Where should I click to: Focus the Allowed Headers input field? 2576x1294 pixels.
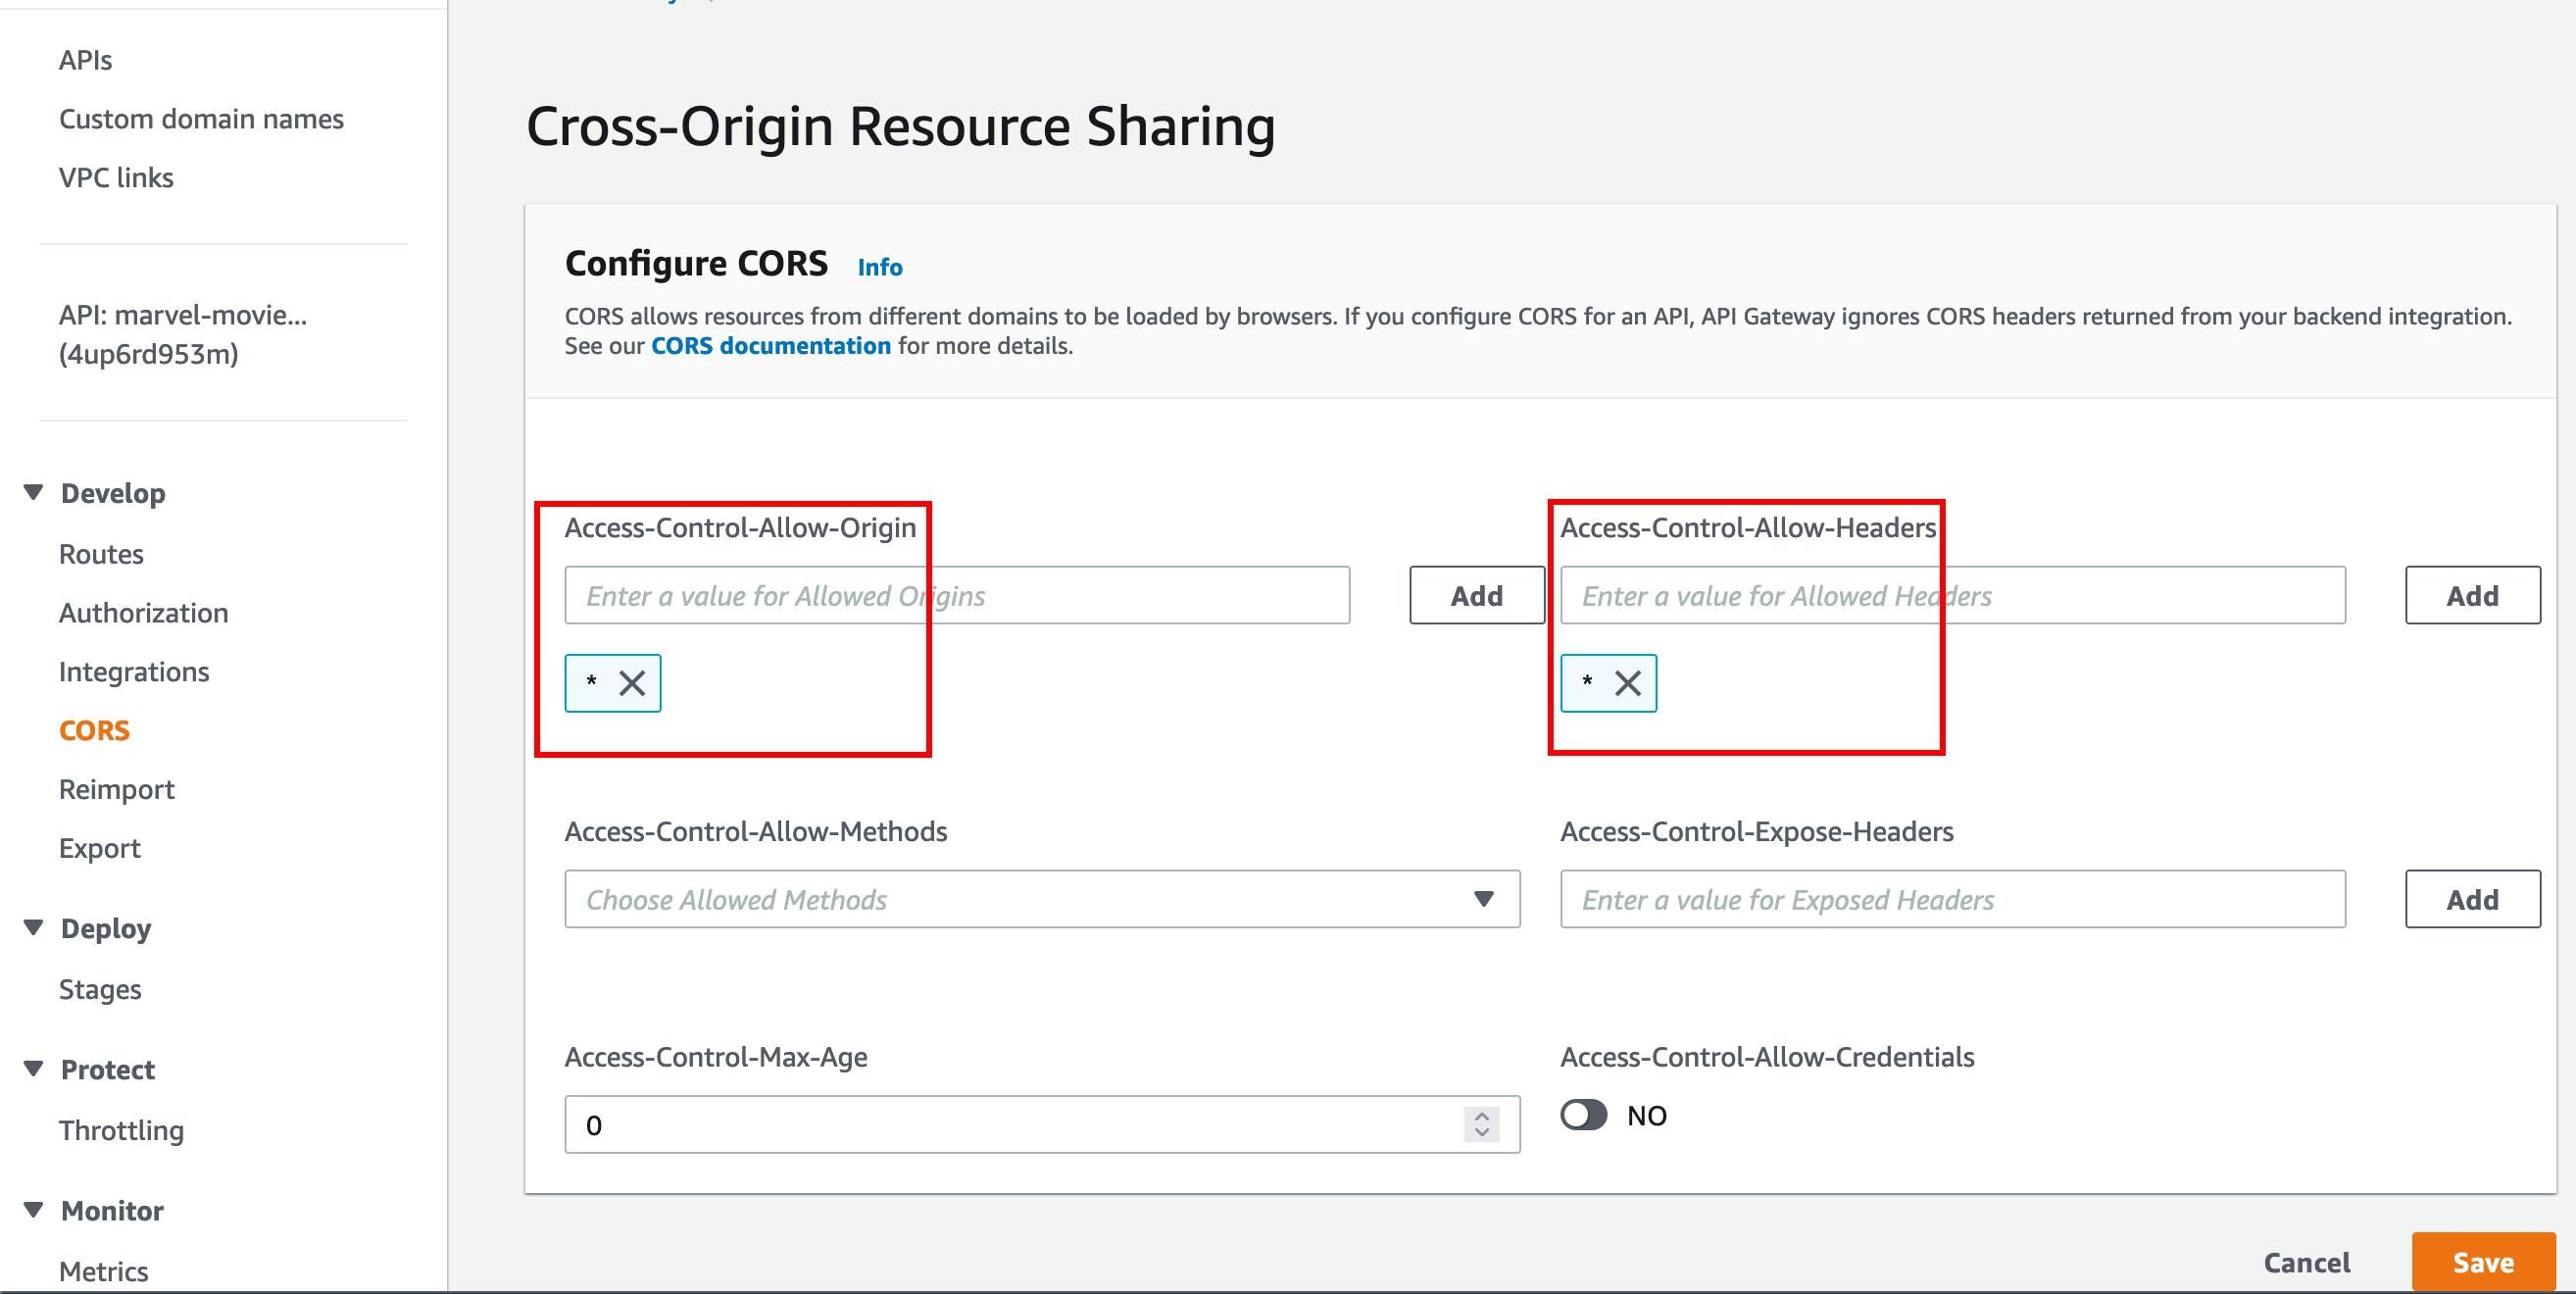coord(1953,595)
